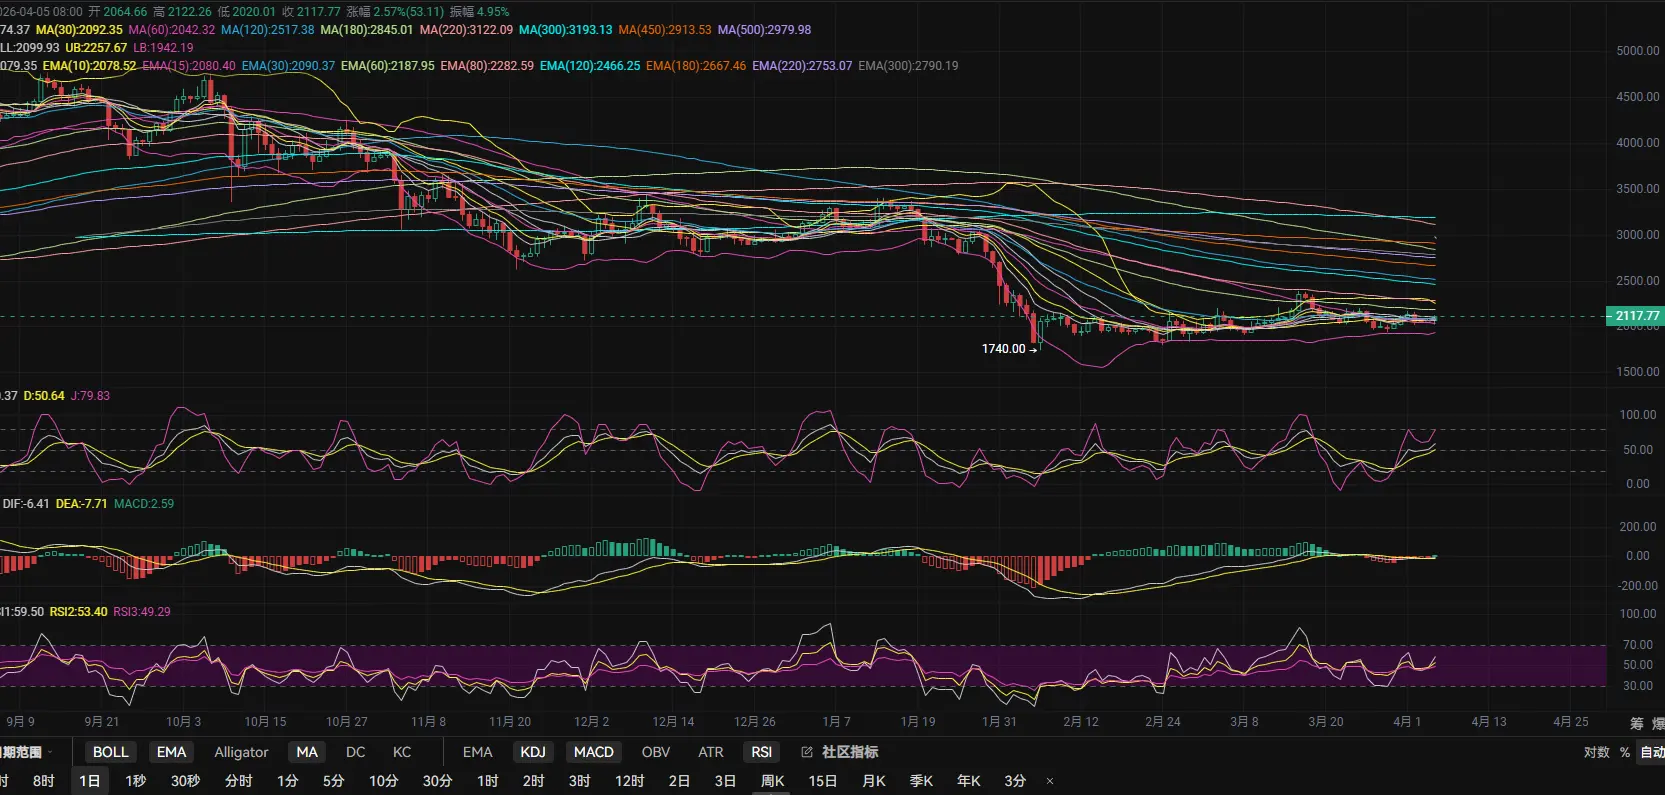Toggle the MACD sub-chart indicator
Image resolution: width=1665 pixels, height=795 pixels.
pos(593,752)
